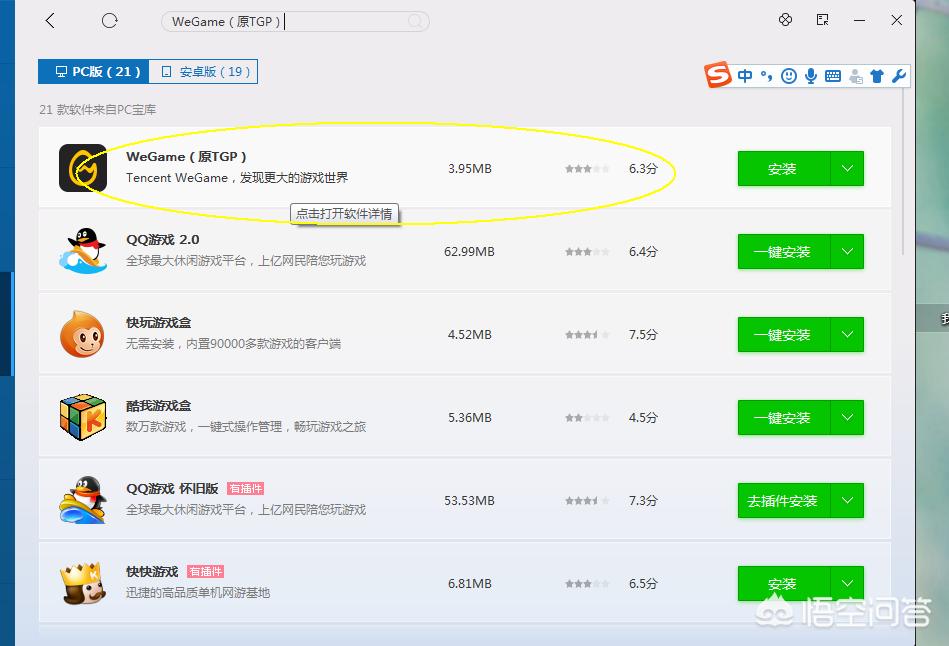
Task: Click the 有插件 tag on 快快游戏
Action: [x=206, y=572]
